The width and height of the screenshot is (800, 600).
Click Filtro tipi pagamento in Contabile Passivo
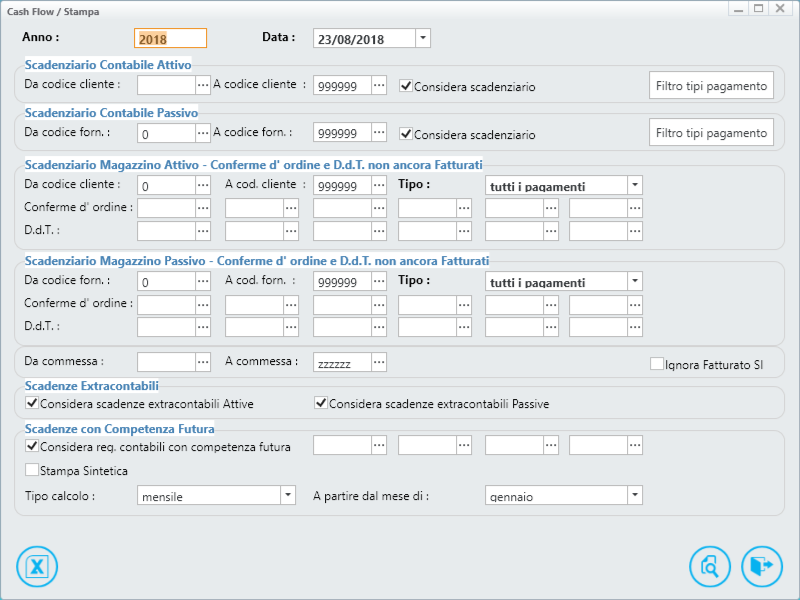coord(711,133)
